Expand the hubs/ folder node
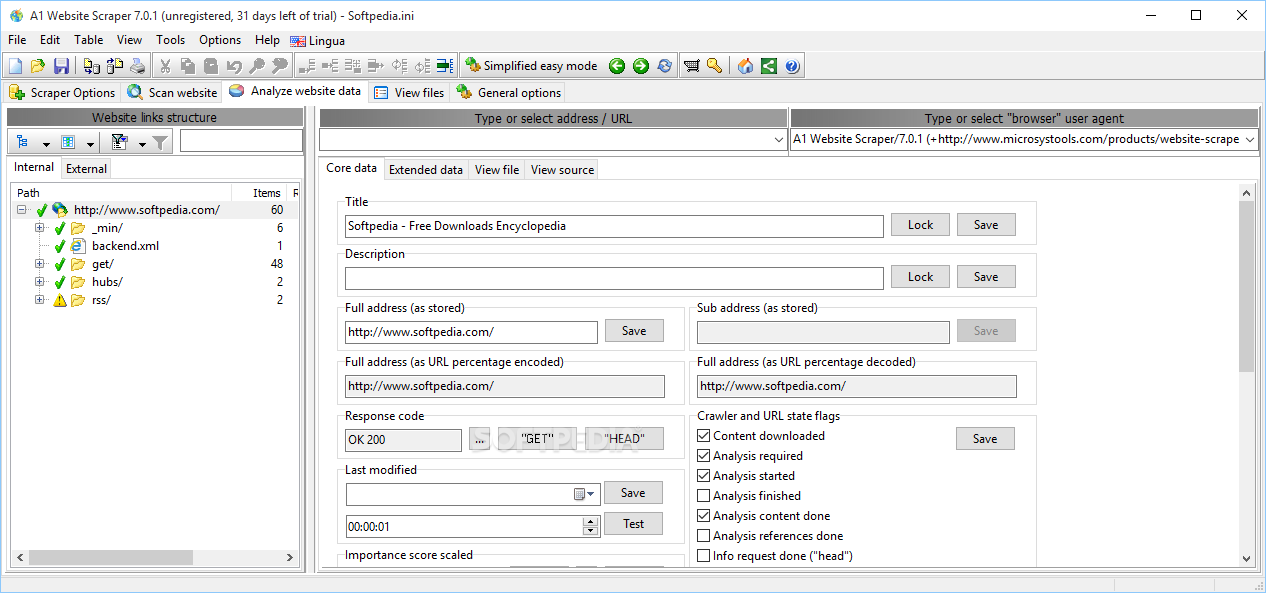 (40, 282)
